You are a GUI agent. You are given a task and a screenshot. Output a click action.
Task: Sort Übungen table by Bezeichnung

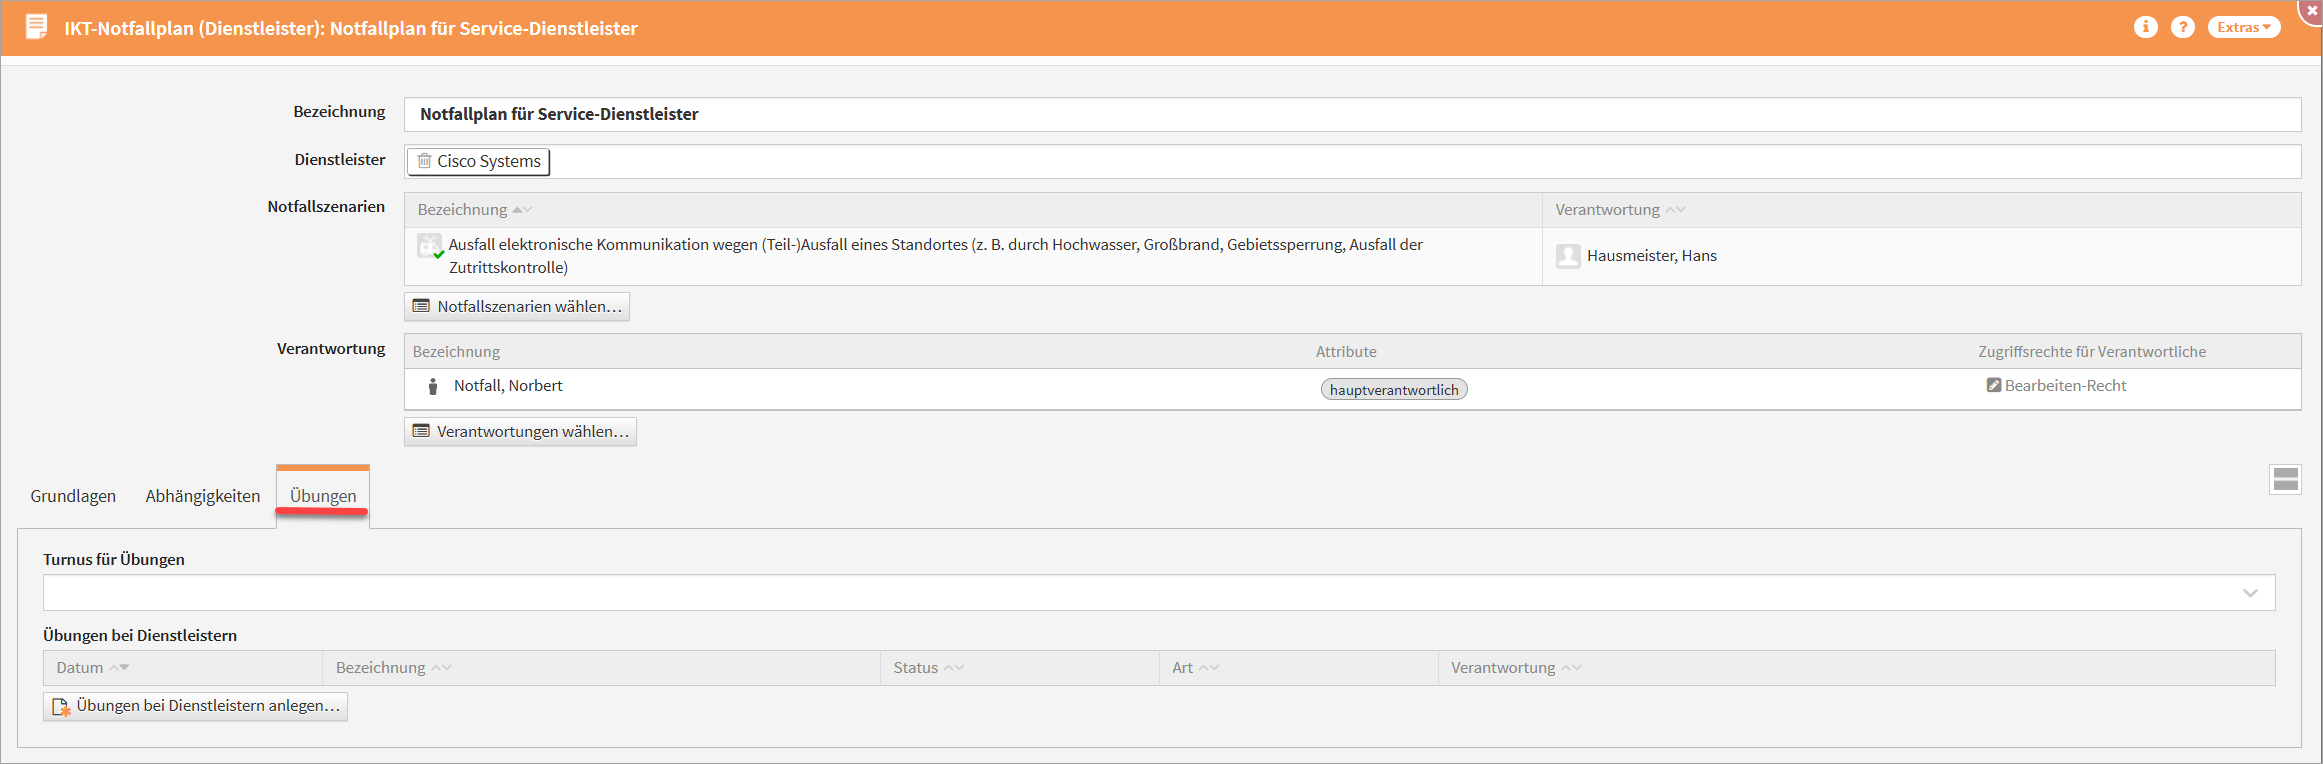tap(393, 668)
